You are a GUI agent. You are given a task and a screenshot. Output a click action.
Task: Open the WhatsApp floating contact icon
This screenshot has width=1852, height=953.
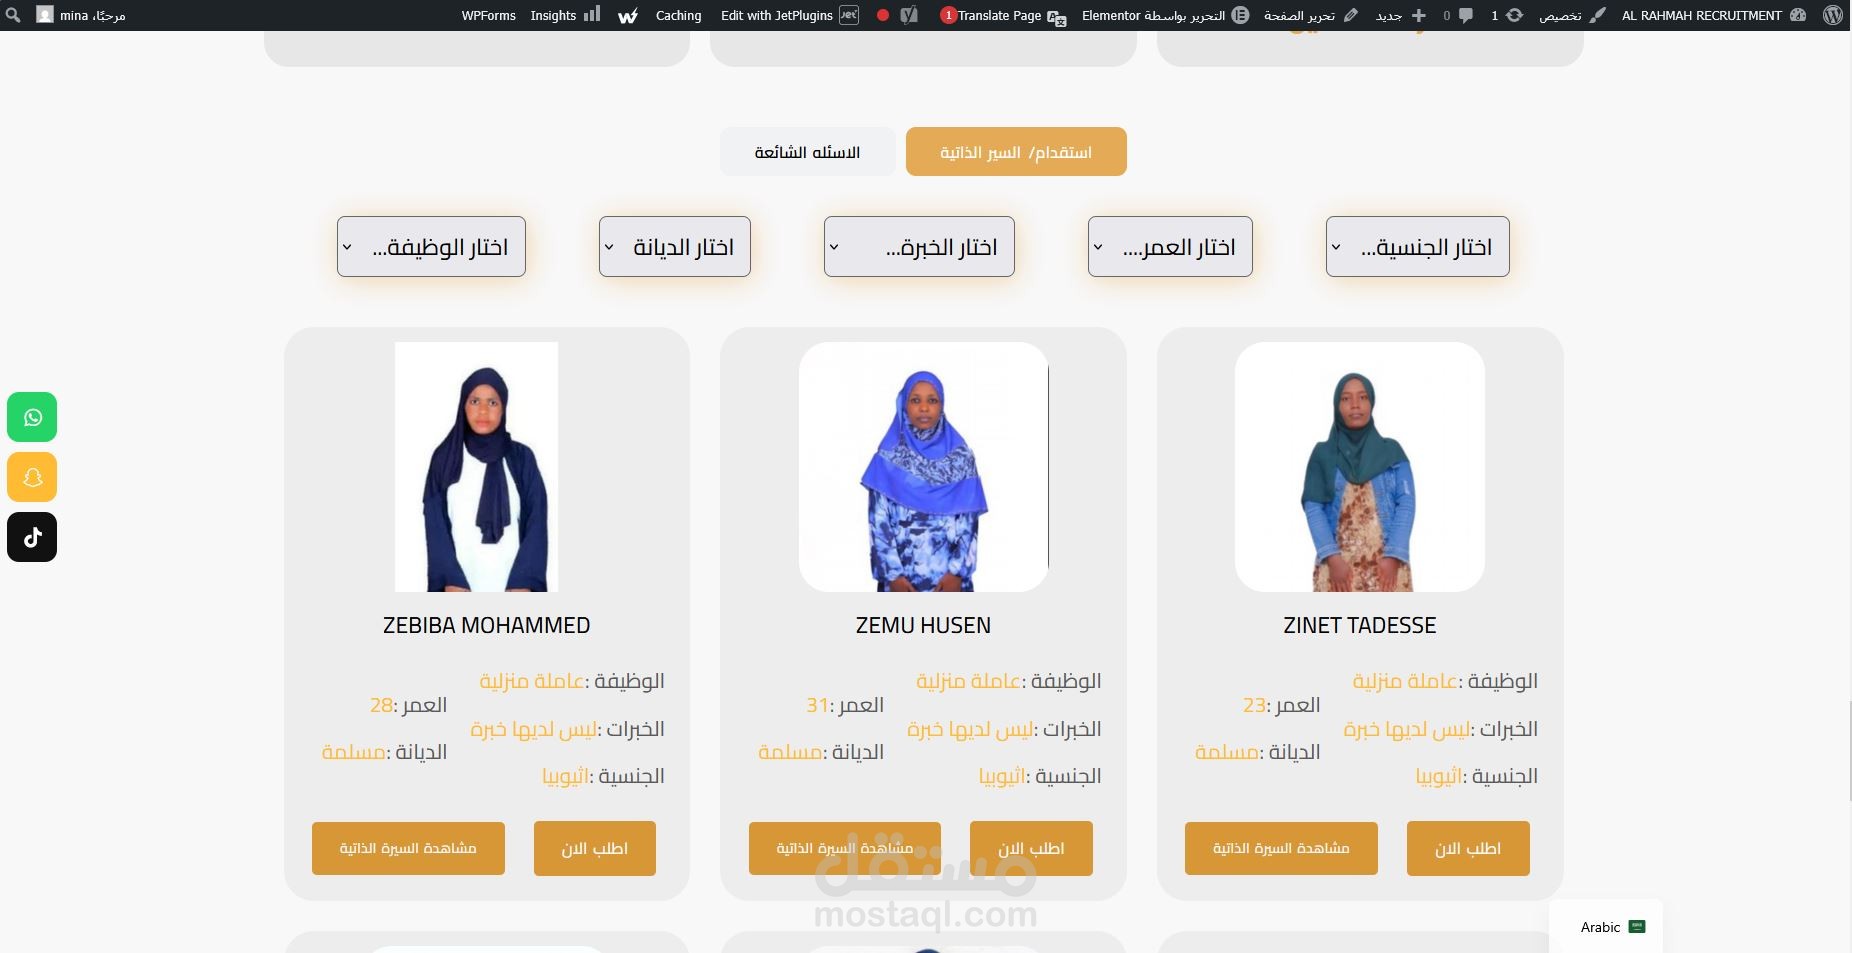(32, 417)
